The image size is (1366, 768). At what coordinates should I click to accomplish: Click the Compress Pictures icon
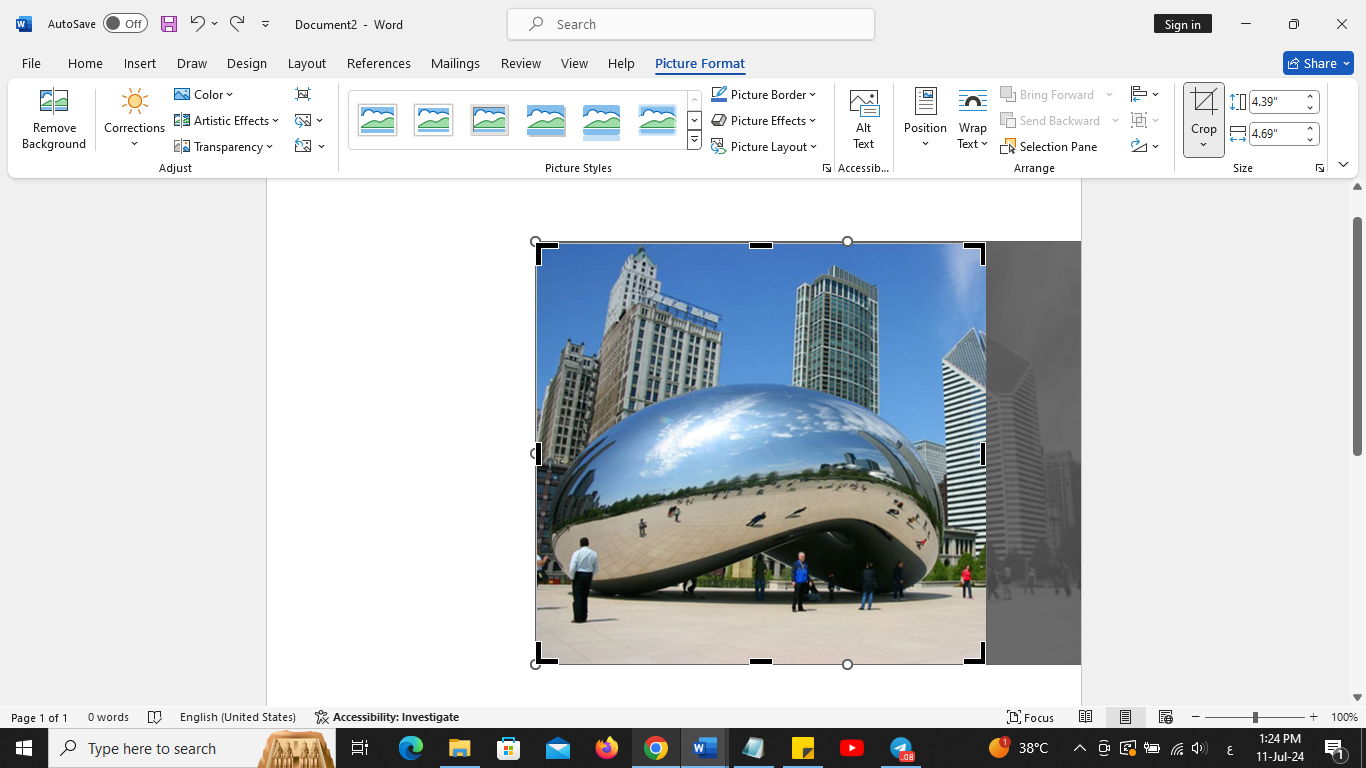click(303, 94)
